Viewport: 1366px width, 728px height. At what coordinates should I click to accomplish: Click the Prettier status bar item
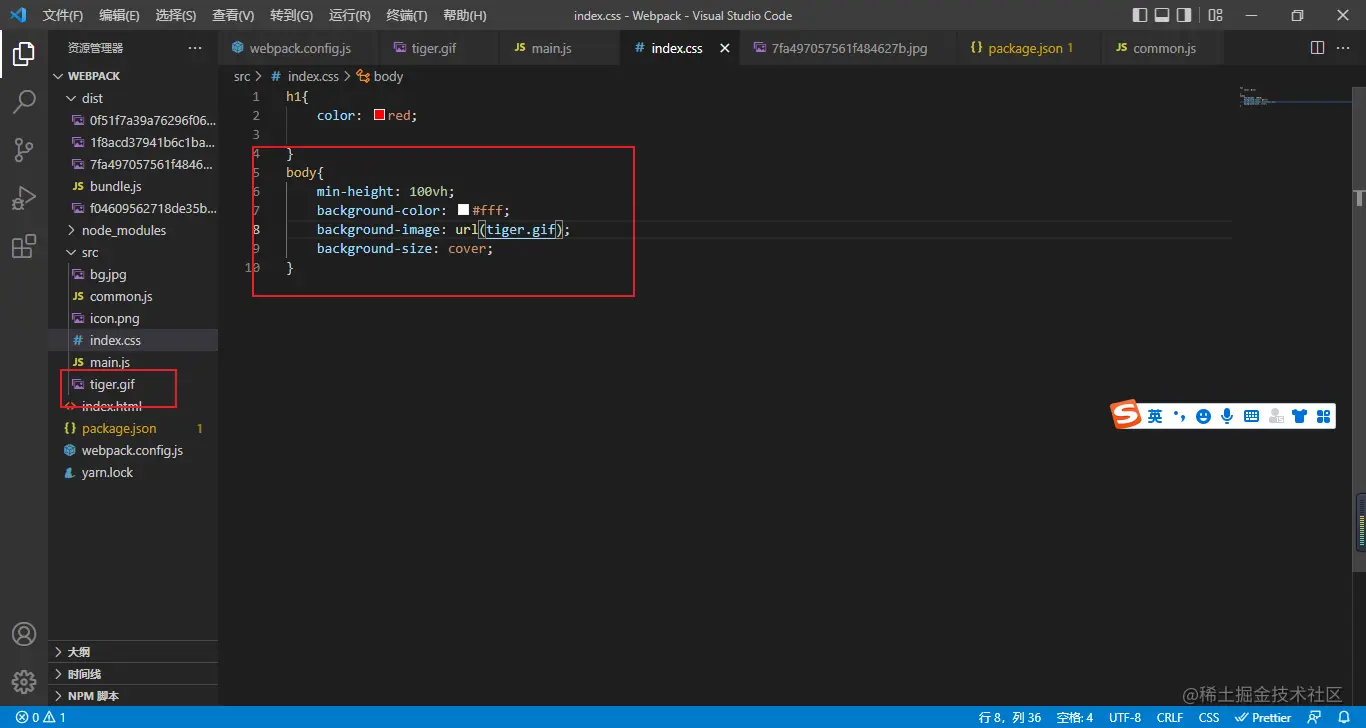(x=1264, y=717)
